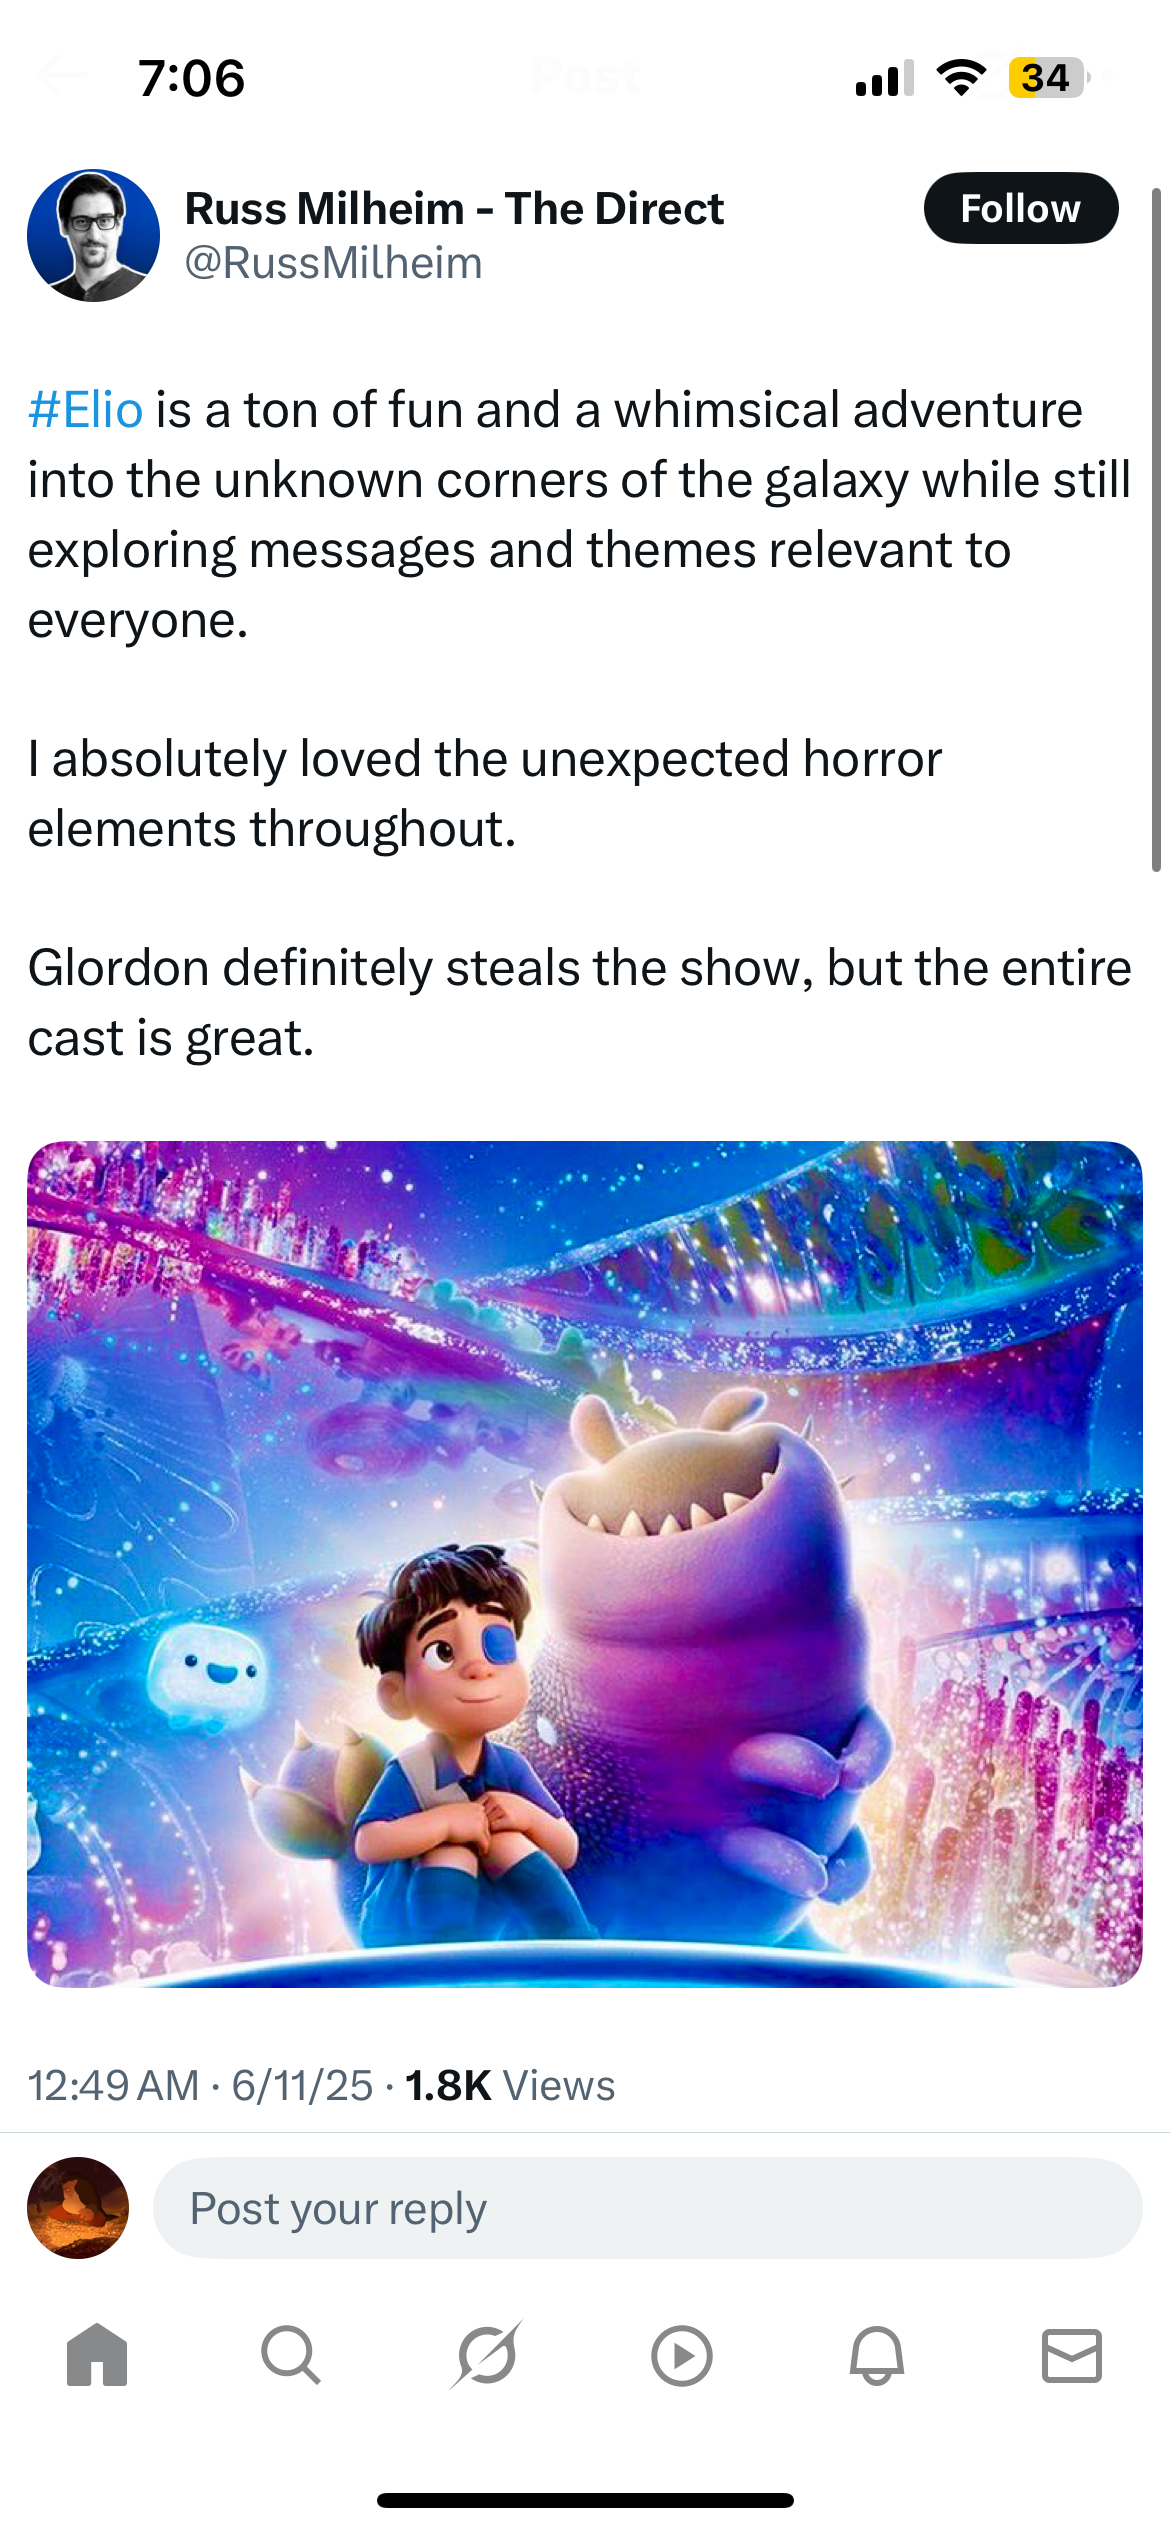1170x2532 pixels.
Task: Open the video play tab icon
Action: (x=681, y=2356)
